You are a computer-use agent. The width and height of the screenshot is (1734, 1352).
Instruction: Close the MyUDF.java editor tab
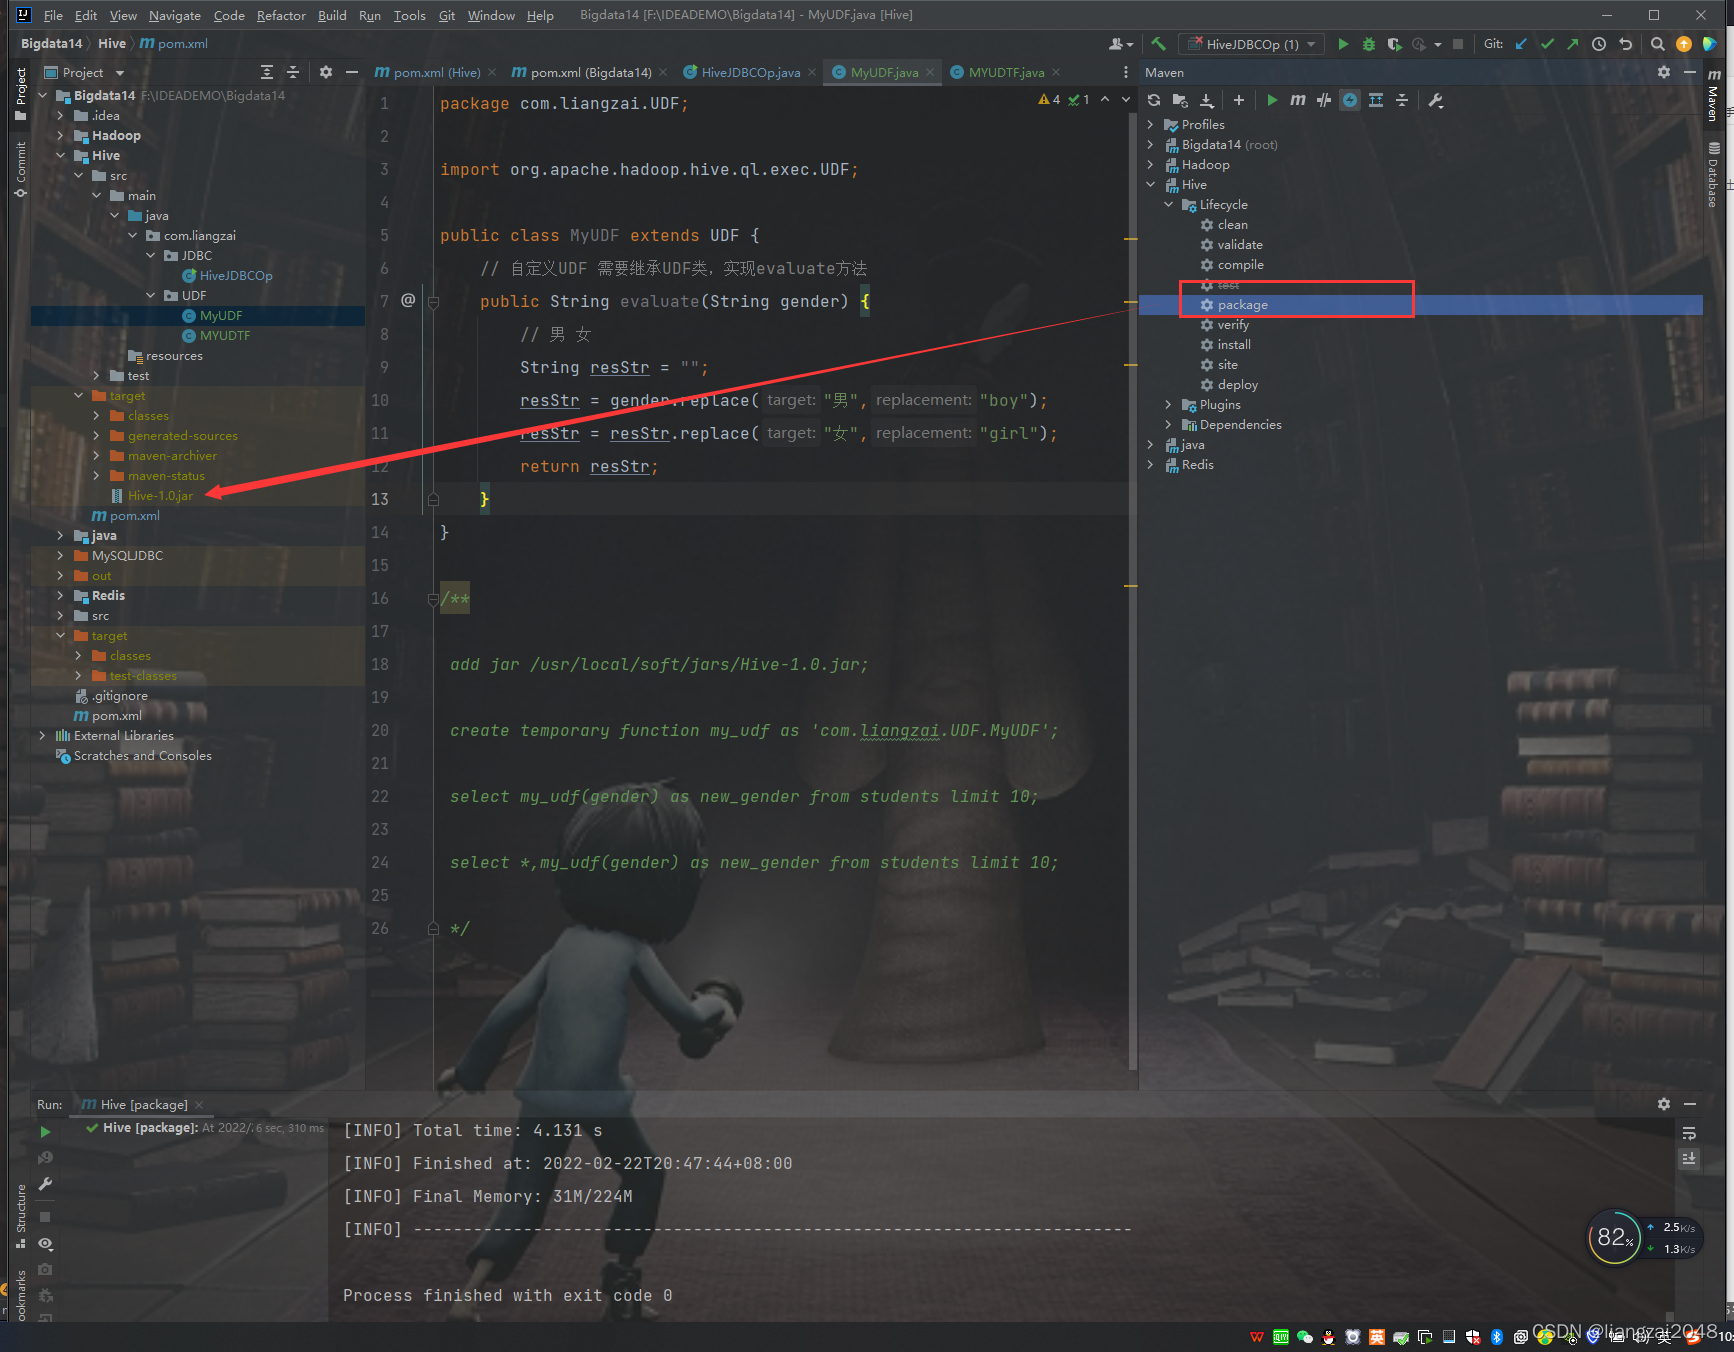tap(930, 72)
